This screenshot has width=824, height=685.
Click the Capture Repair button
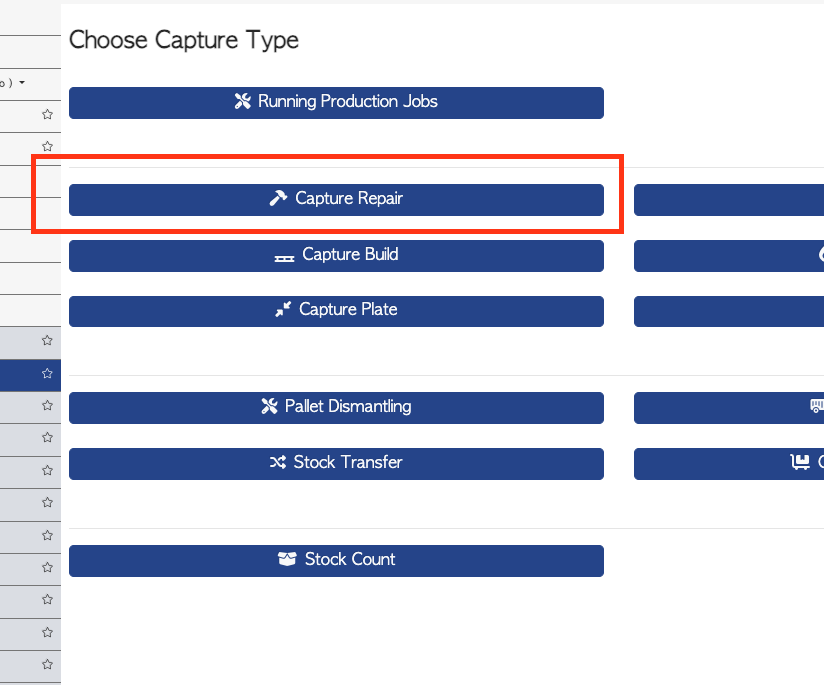pyautogui.click(x=336, y=200)
